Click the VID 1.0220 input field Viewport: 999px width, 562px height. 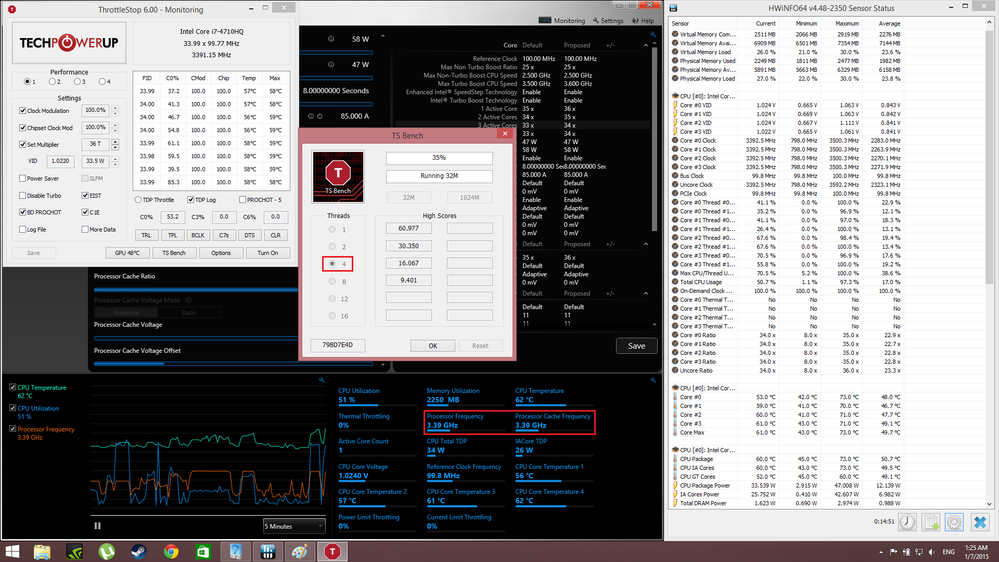pyautogui.click(x=61, y=161)
